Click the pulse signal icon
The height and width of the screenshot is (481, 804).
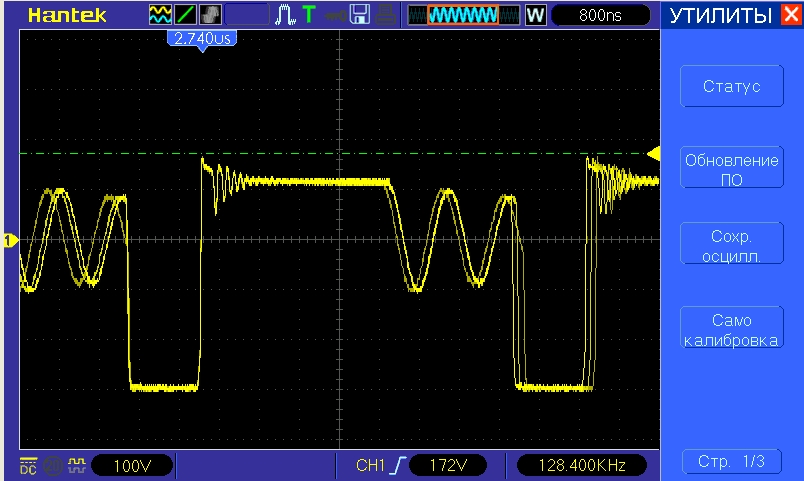285,15
